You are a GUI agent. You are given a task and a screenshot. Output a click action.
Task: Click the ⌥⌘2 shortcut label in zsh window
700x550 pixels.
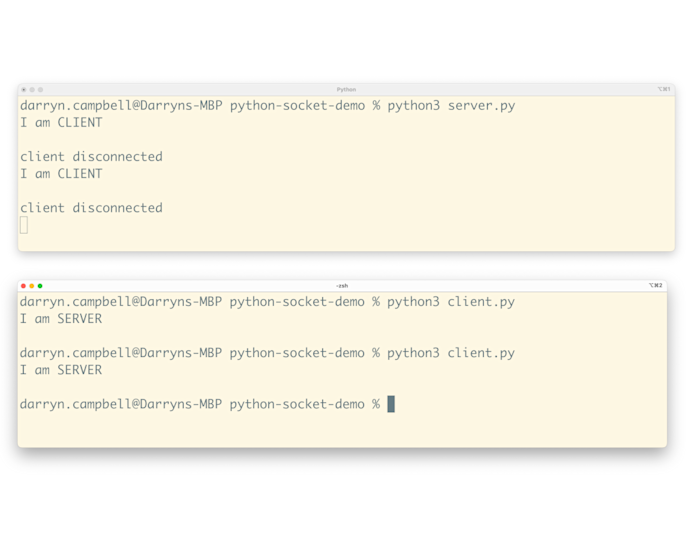point(655,285)
